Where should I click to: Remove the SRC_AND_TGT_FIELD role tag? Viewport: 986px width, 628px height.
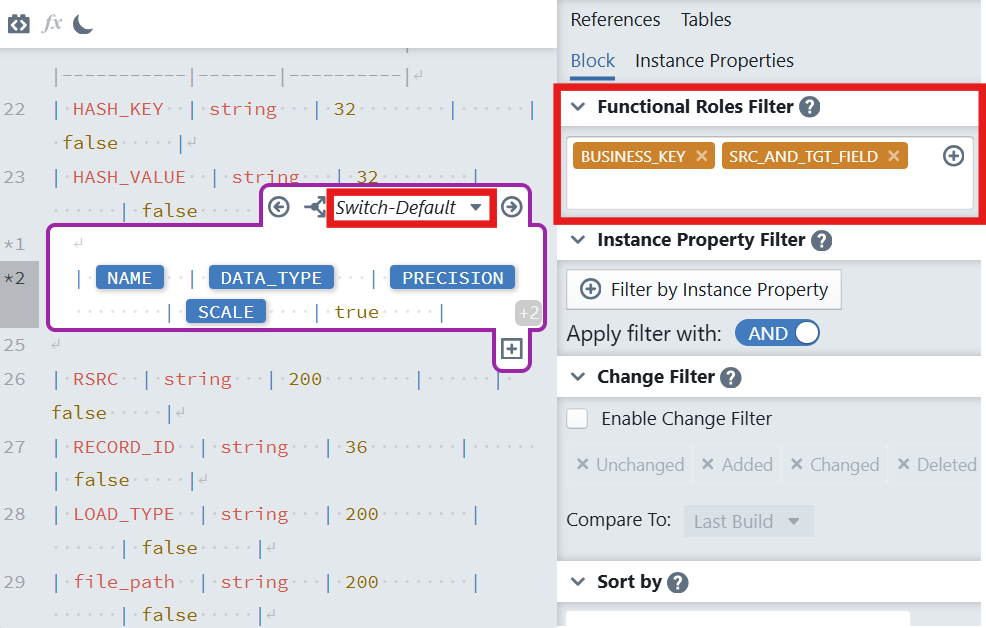tap(893, 156)
